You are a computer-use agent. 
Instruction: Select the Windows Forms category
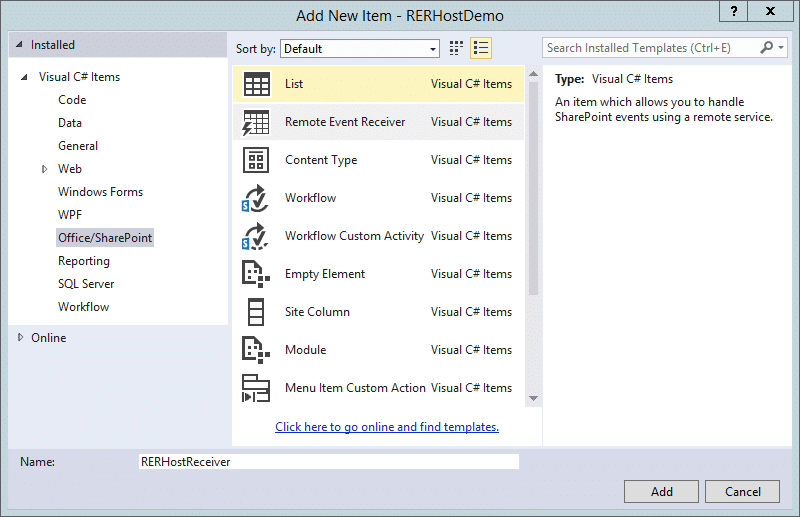(101, 192)
